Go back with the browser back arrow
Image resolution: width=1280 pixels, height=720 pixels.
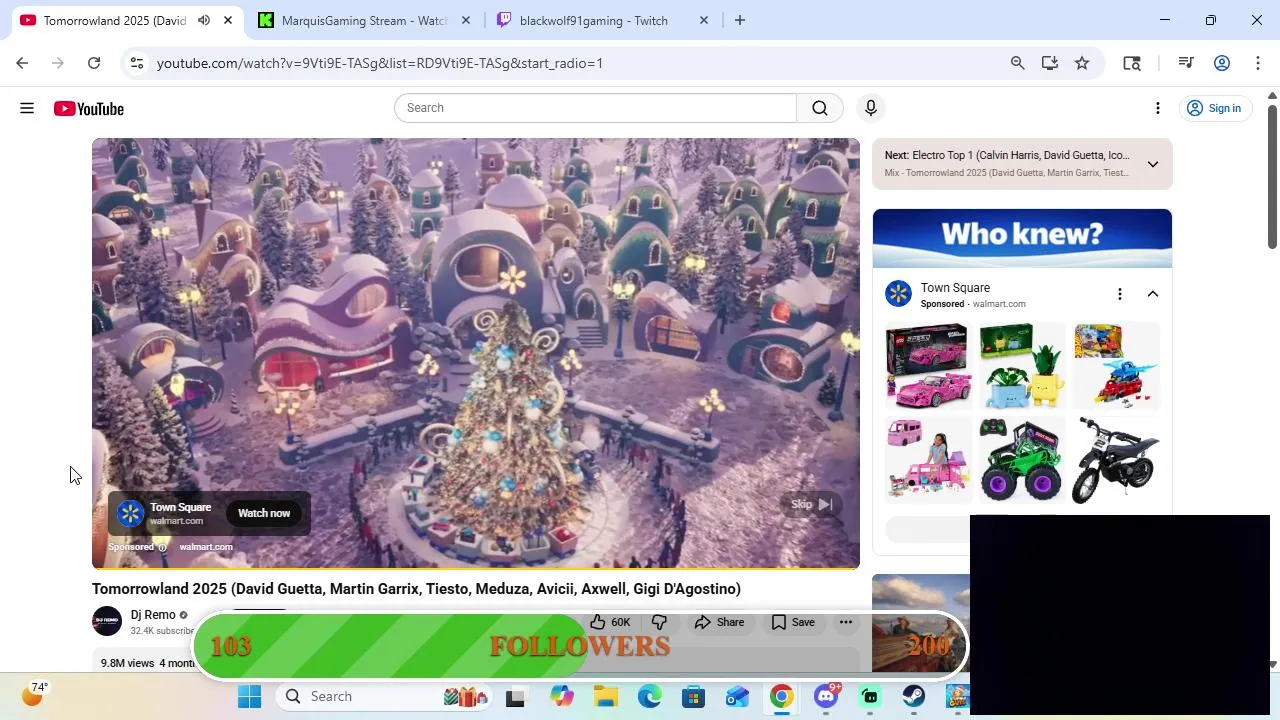(22, 63)
